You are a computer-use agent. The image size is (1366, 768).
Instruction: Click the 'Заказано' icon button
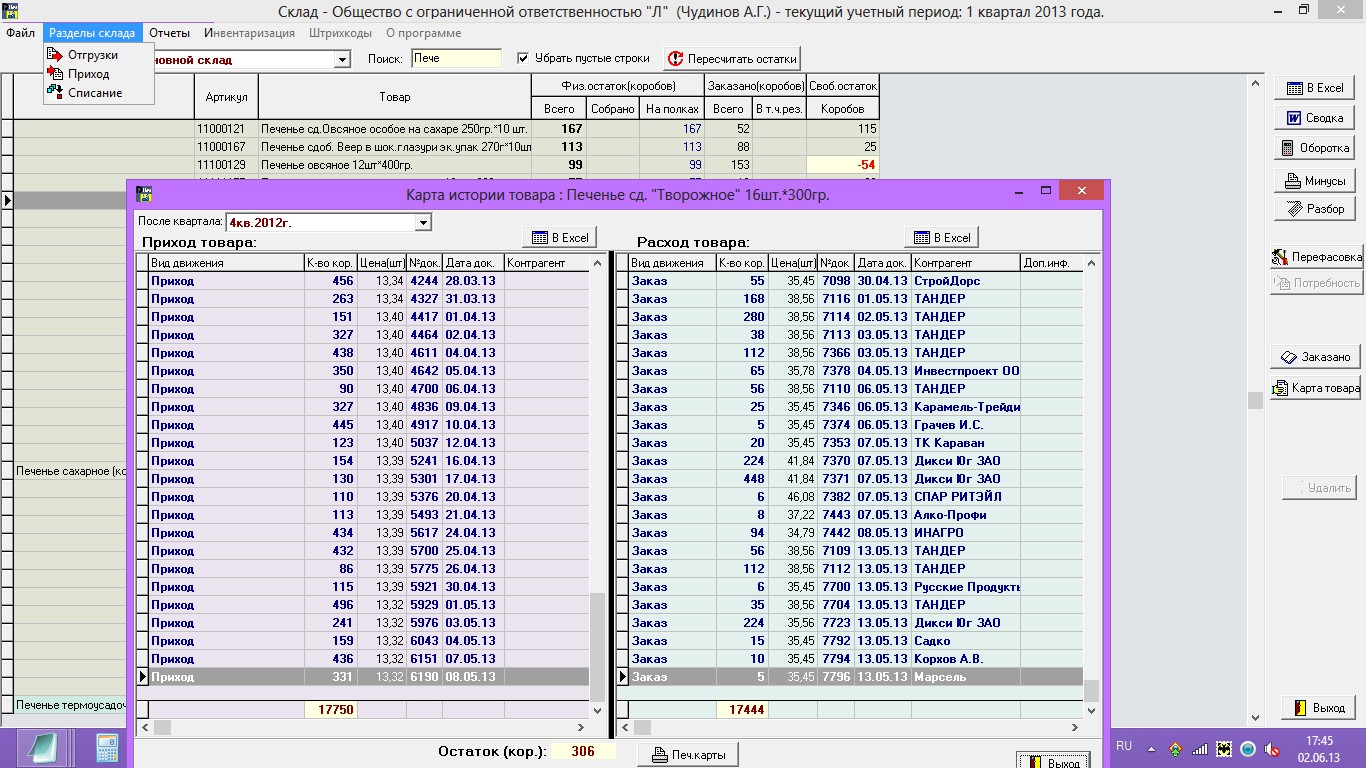pyautogui.click(x=1291, y=357)
